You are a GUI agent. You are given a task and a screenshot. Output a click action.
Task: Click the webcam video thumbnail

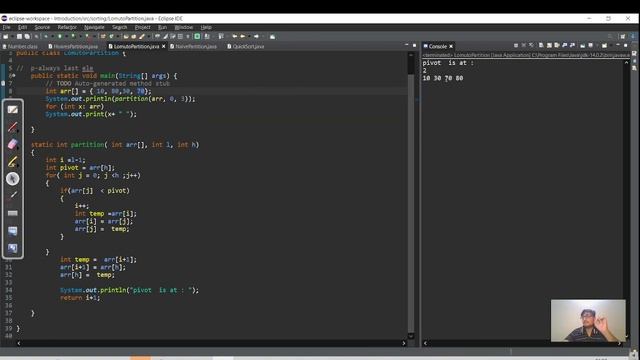click(588, 321)
